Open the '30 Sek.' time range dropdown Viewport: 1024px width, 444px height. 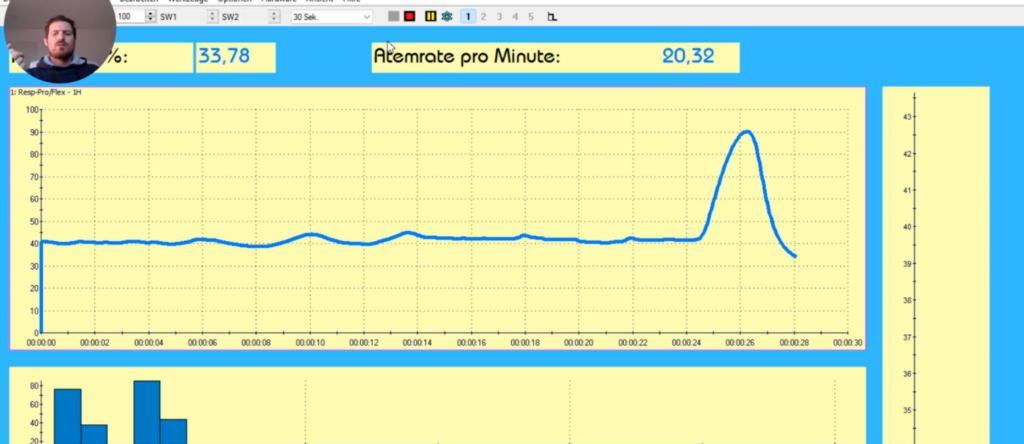[x=332, y=17]
